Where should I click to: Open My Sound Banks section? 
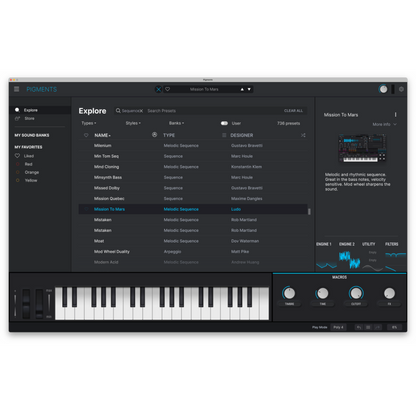32,135
